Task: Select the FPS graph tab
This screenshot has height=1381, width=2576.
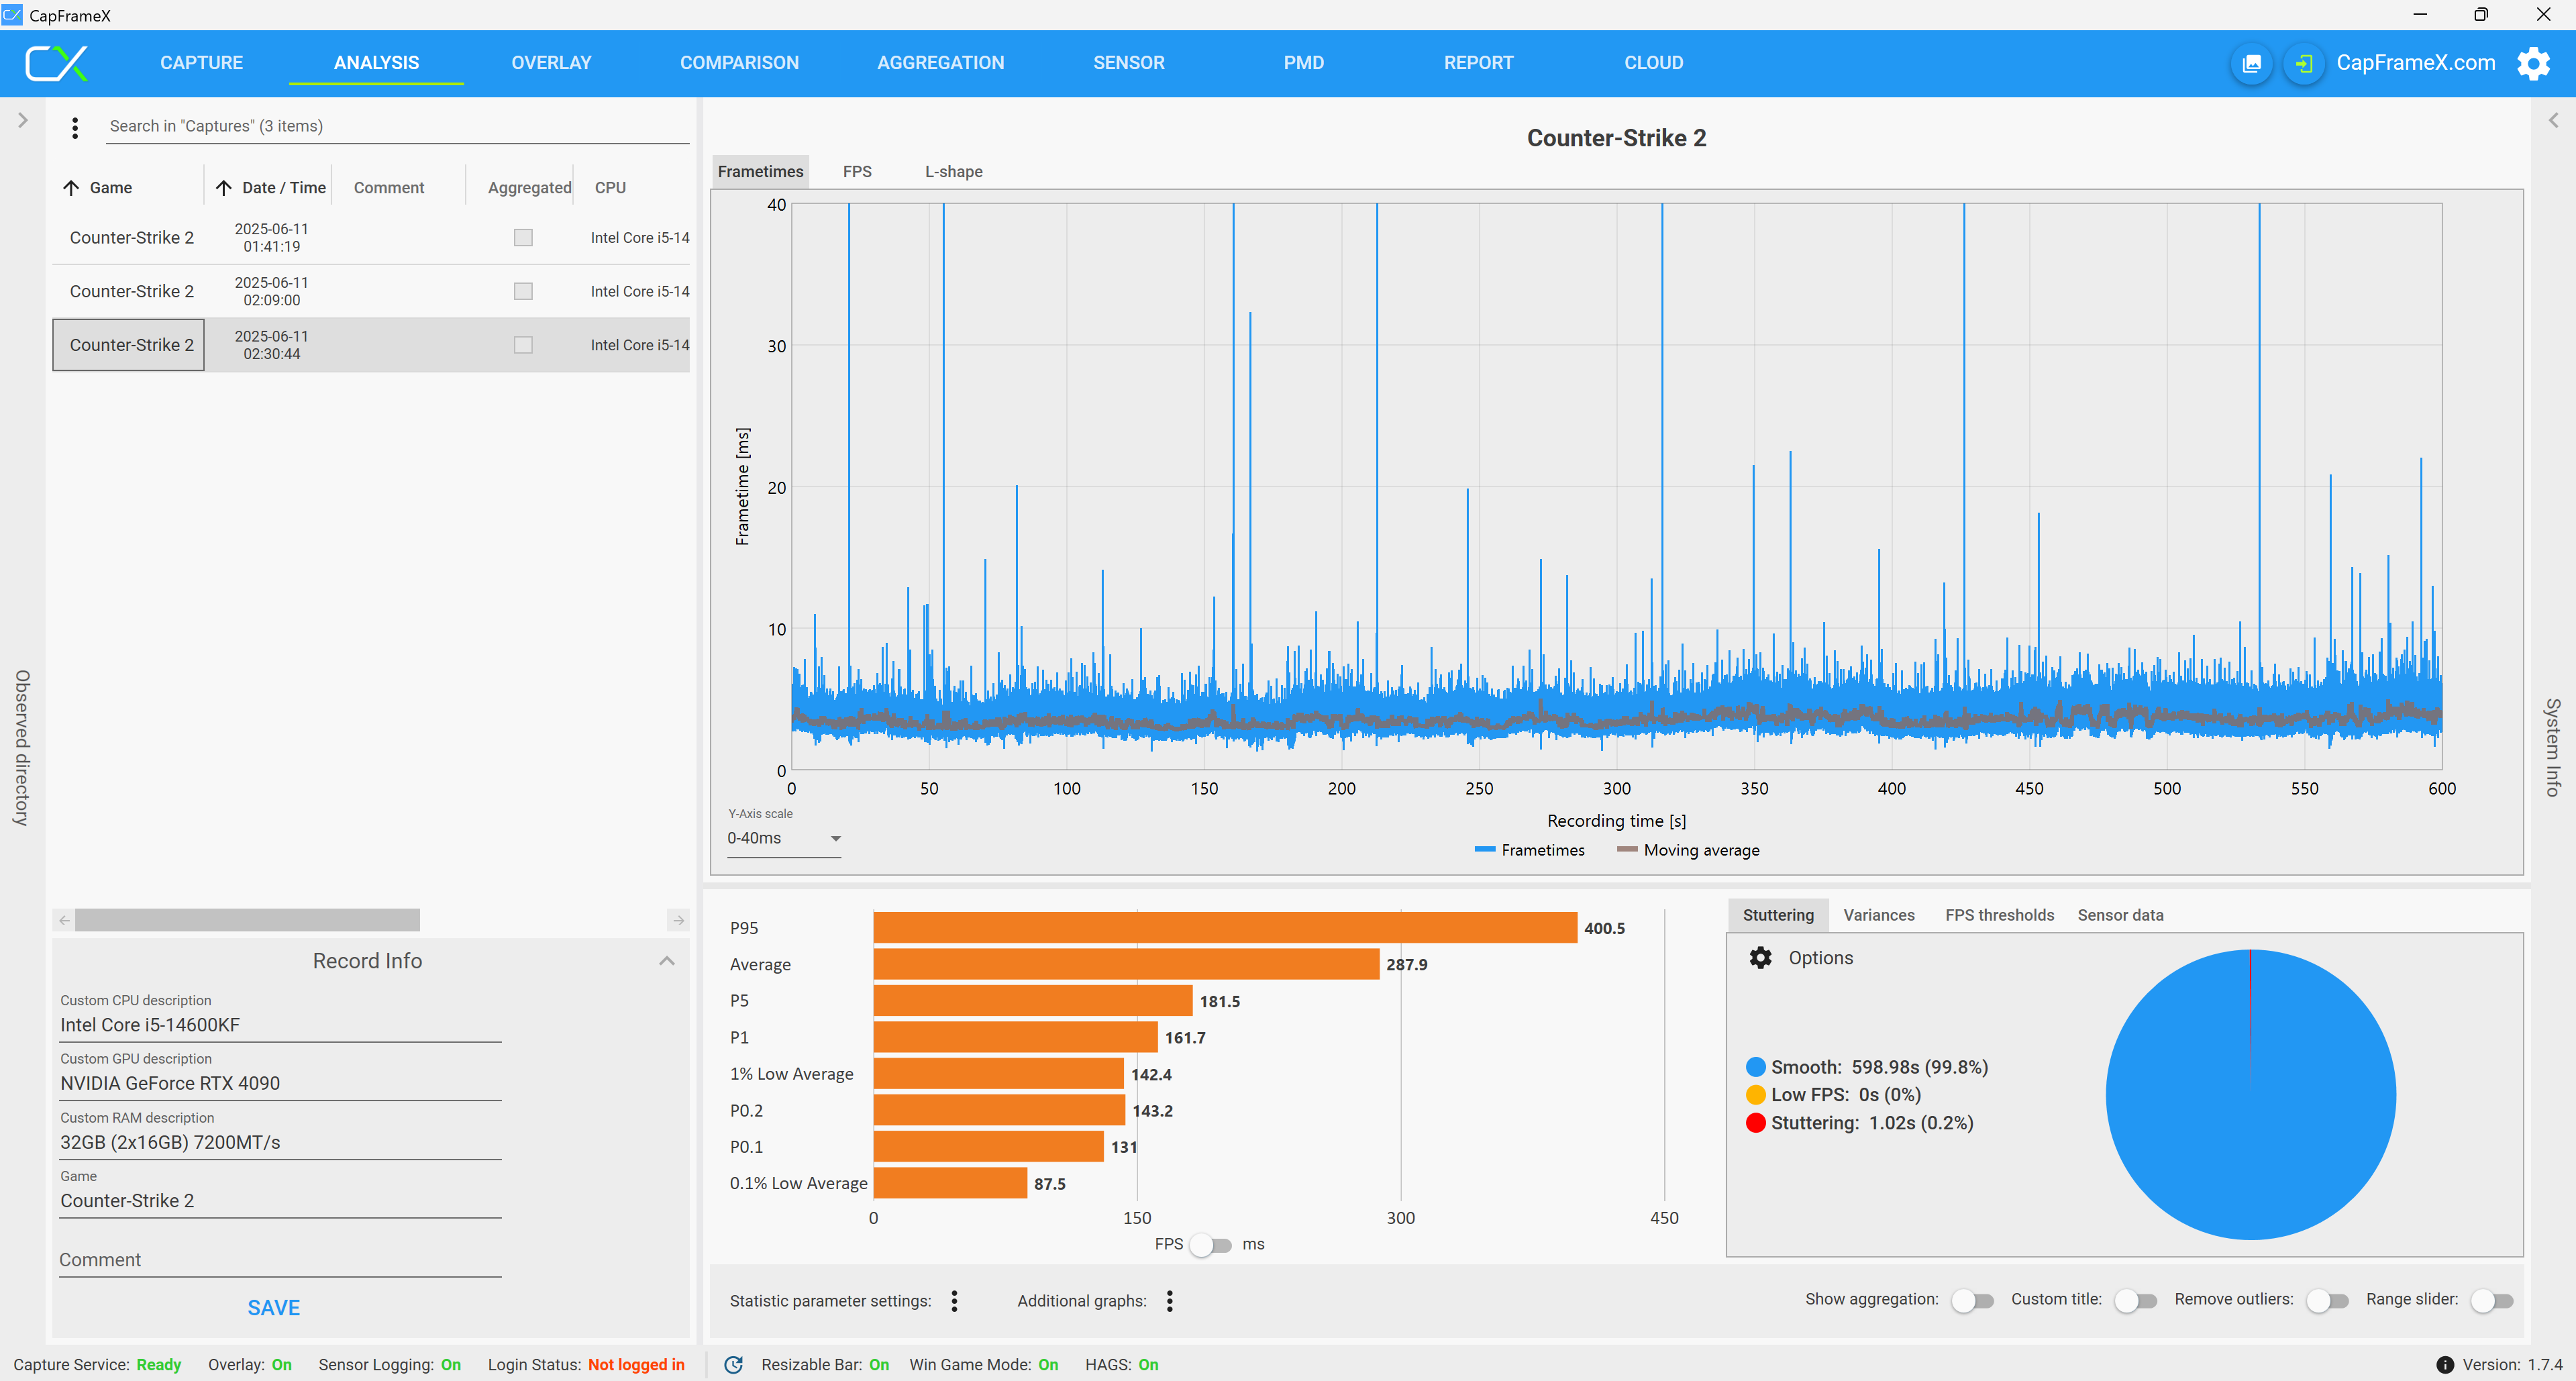Action: pos(857,171)
